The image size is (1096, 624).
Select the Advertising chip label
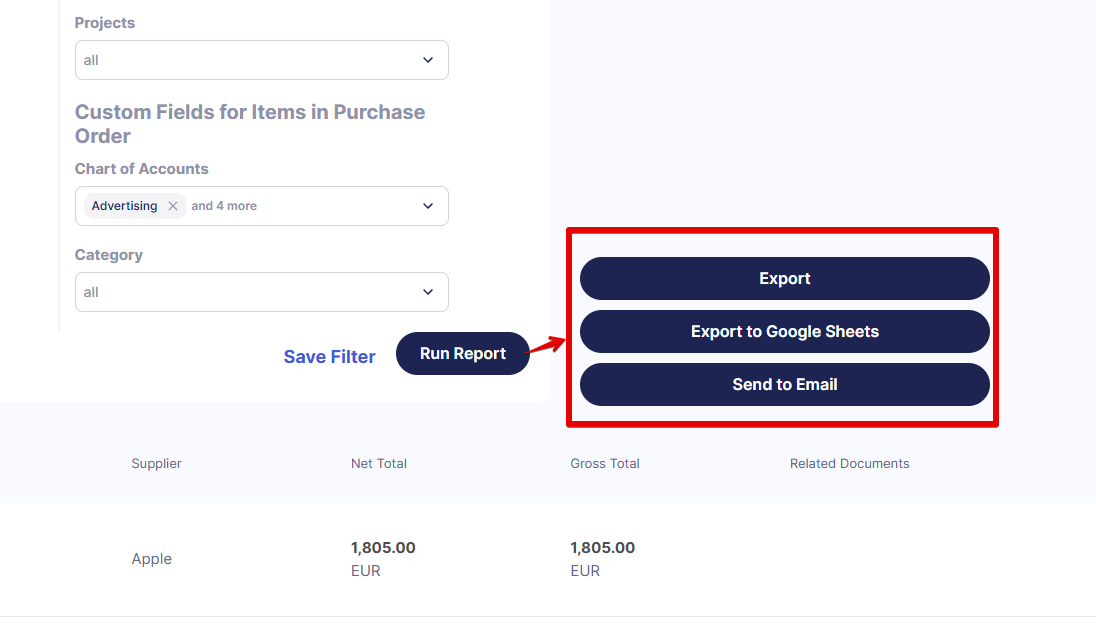(x=124, y=206)
